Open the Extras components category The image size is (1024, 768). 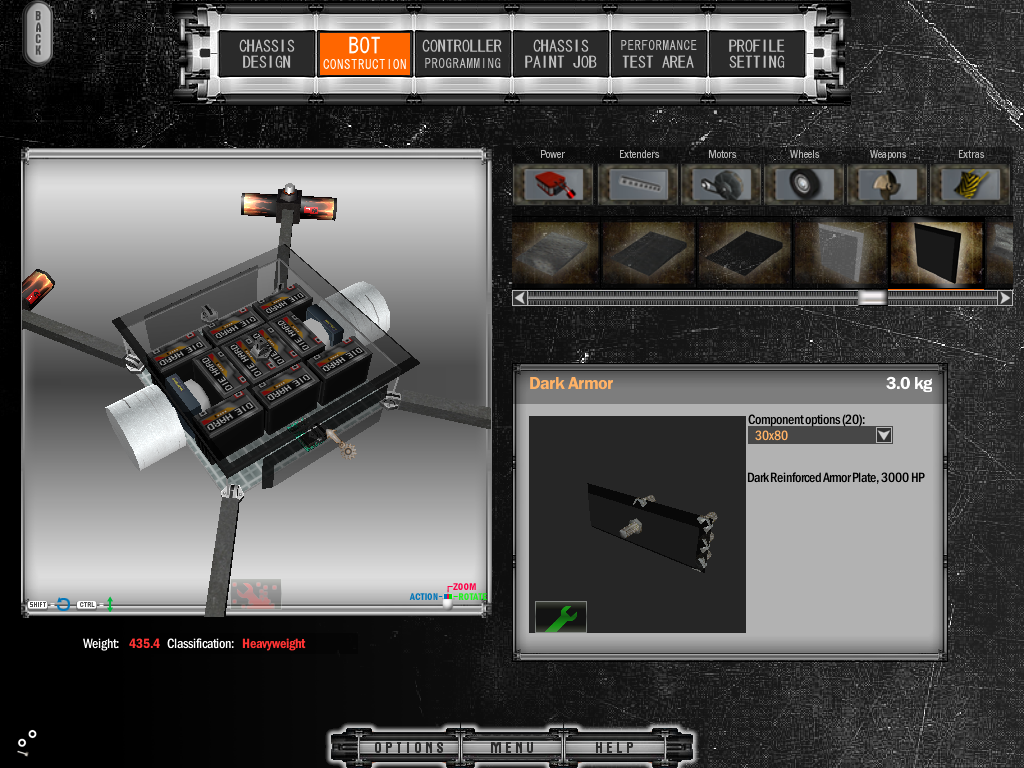(970, 185)
